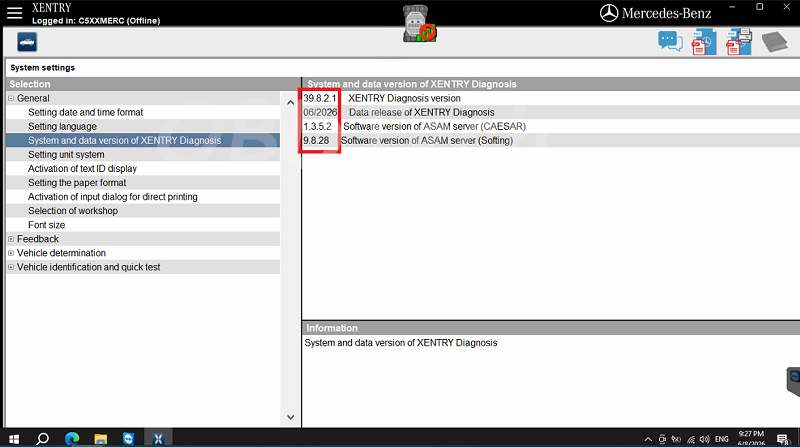Click the version value 1.3.5.2
Screen dimensions: 800x447
coord(317,127)
